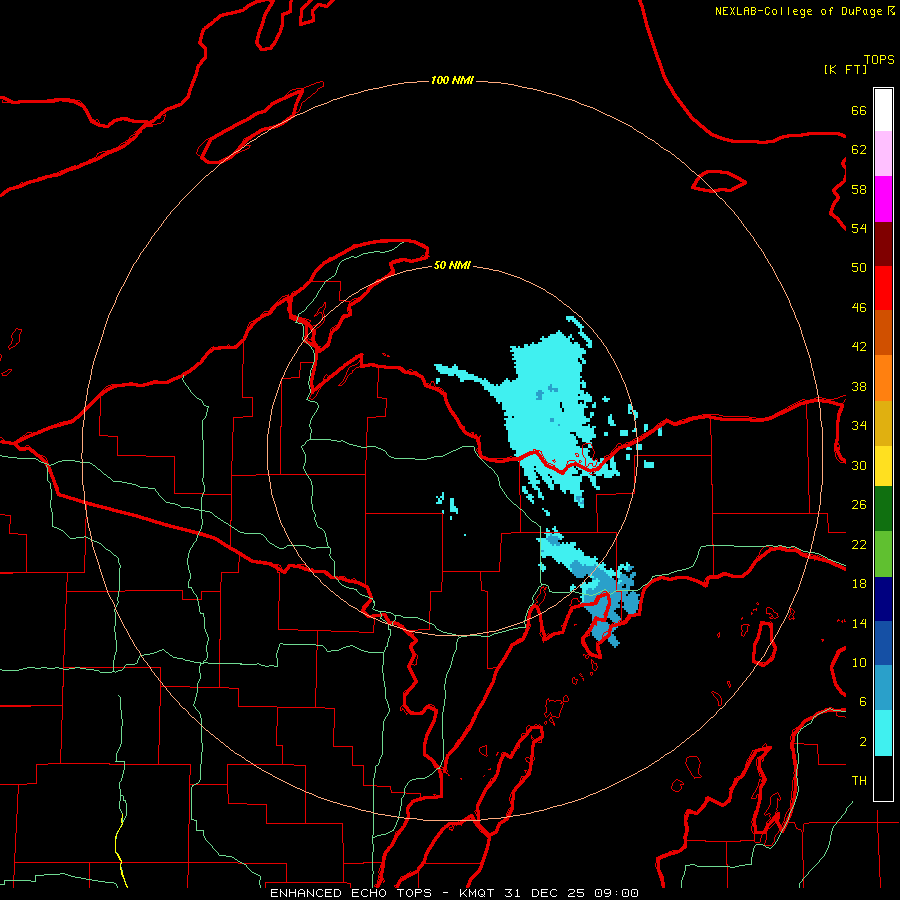
Task: Click the "22" legend value
Action: point(859,544)
